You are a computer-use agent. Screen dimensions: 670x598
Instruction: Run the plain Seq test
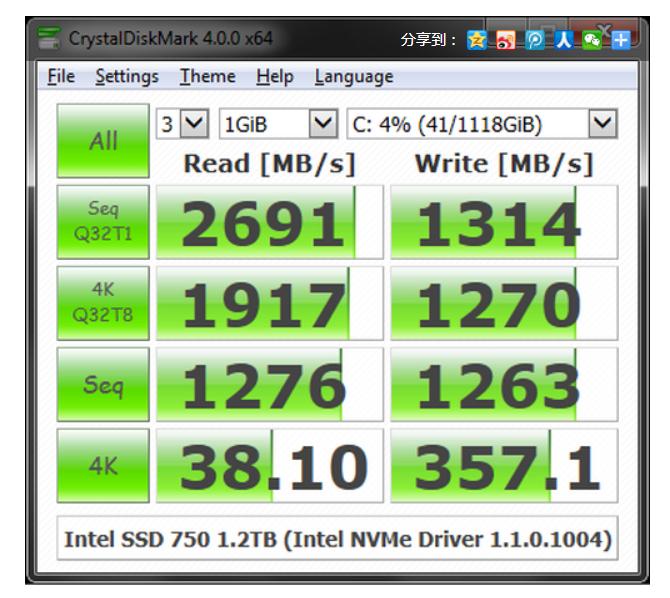coord(103,384)
